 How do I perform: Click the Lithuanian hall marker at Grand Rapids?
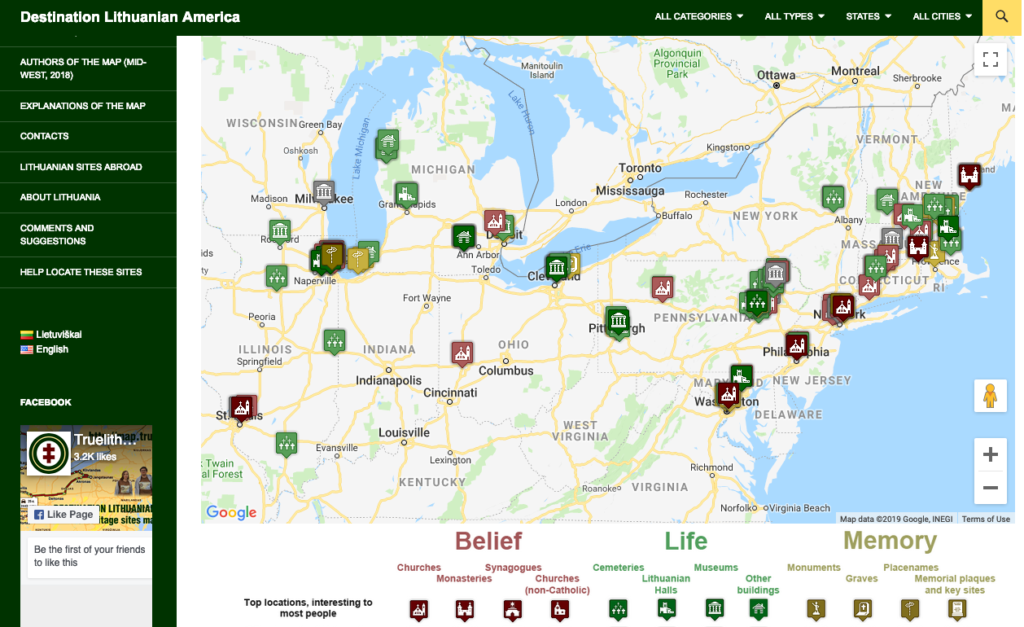pos(405,193)
